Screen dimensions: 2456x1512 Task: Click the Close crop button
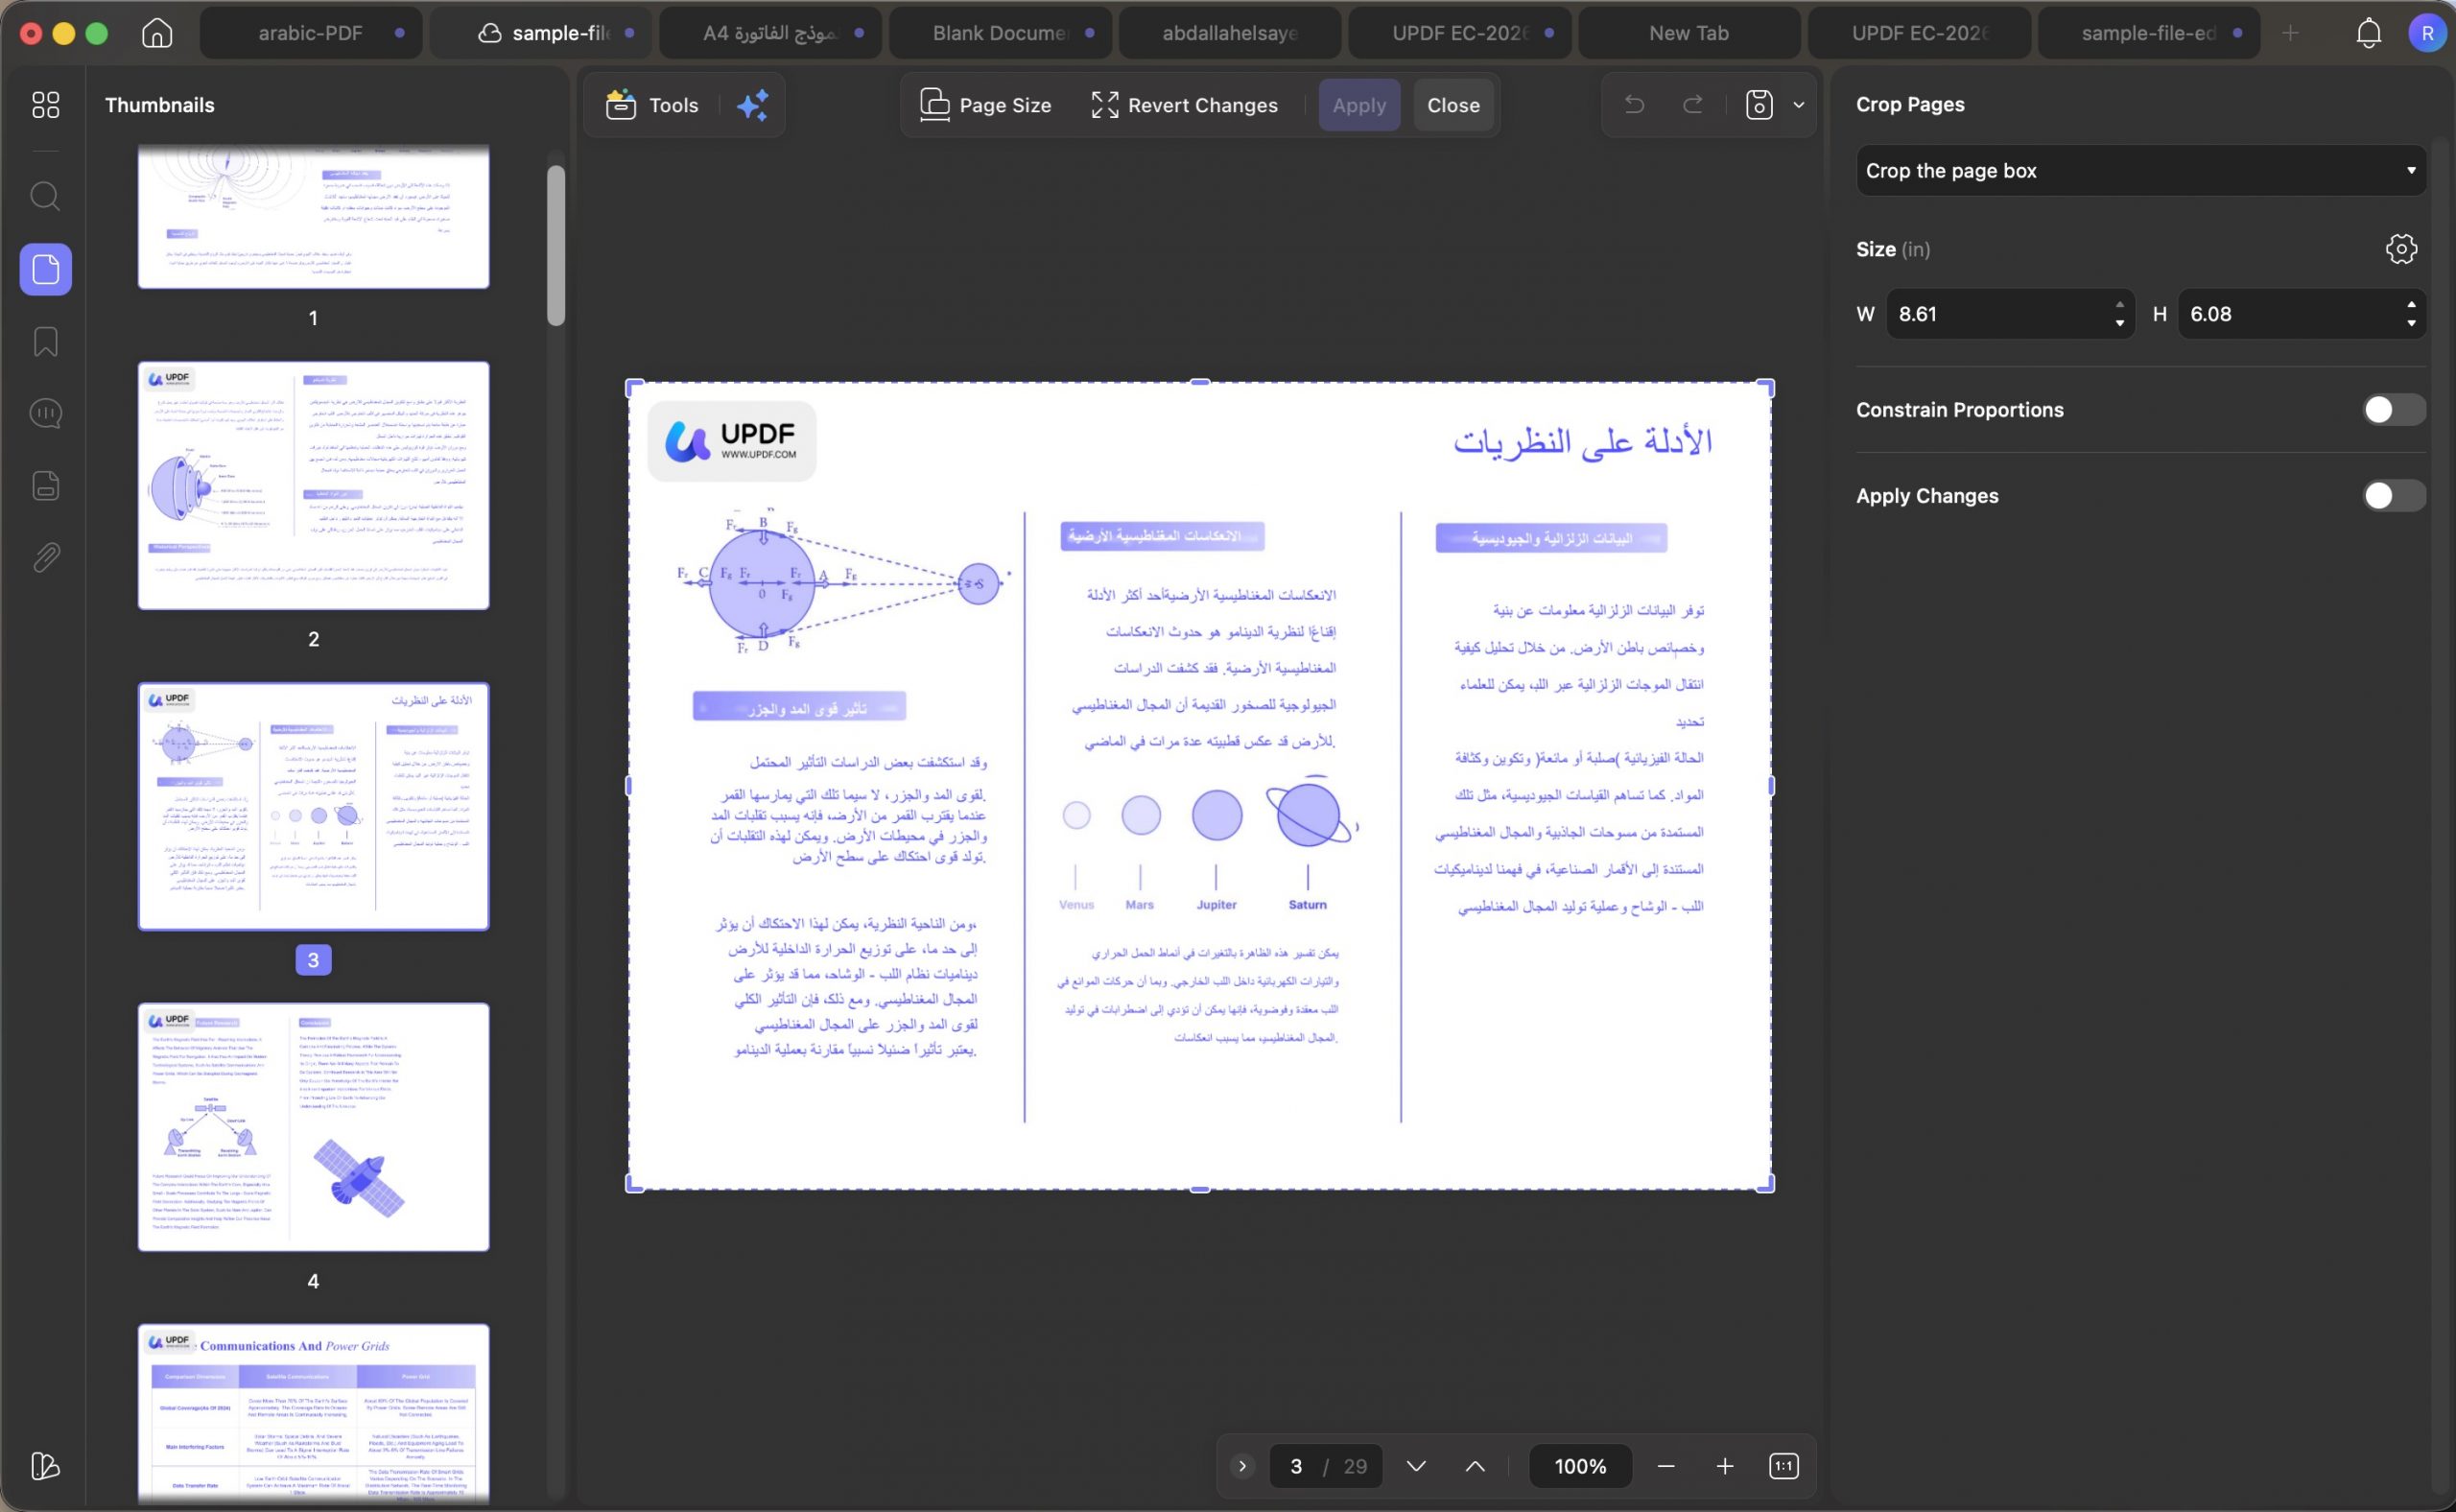point(1453,105)
